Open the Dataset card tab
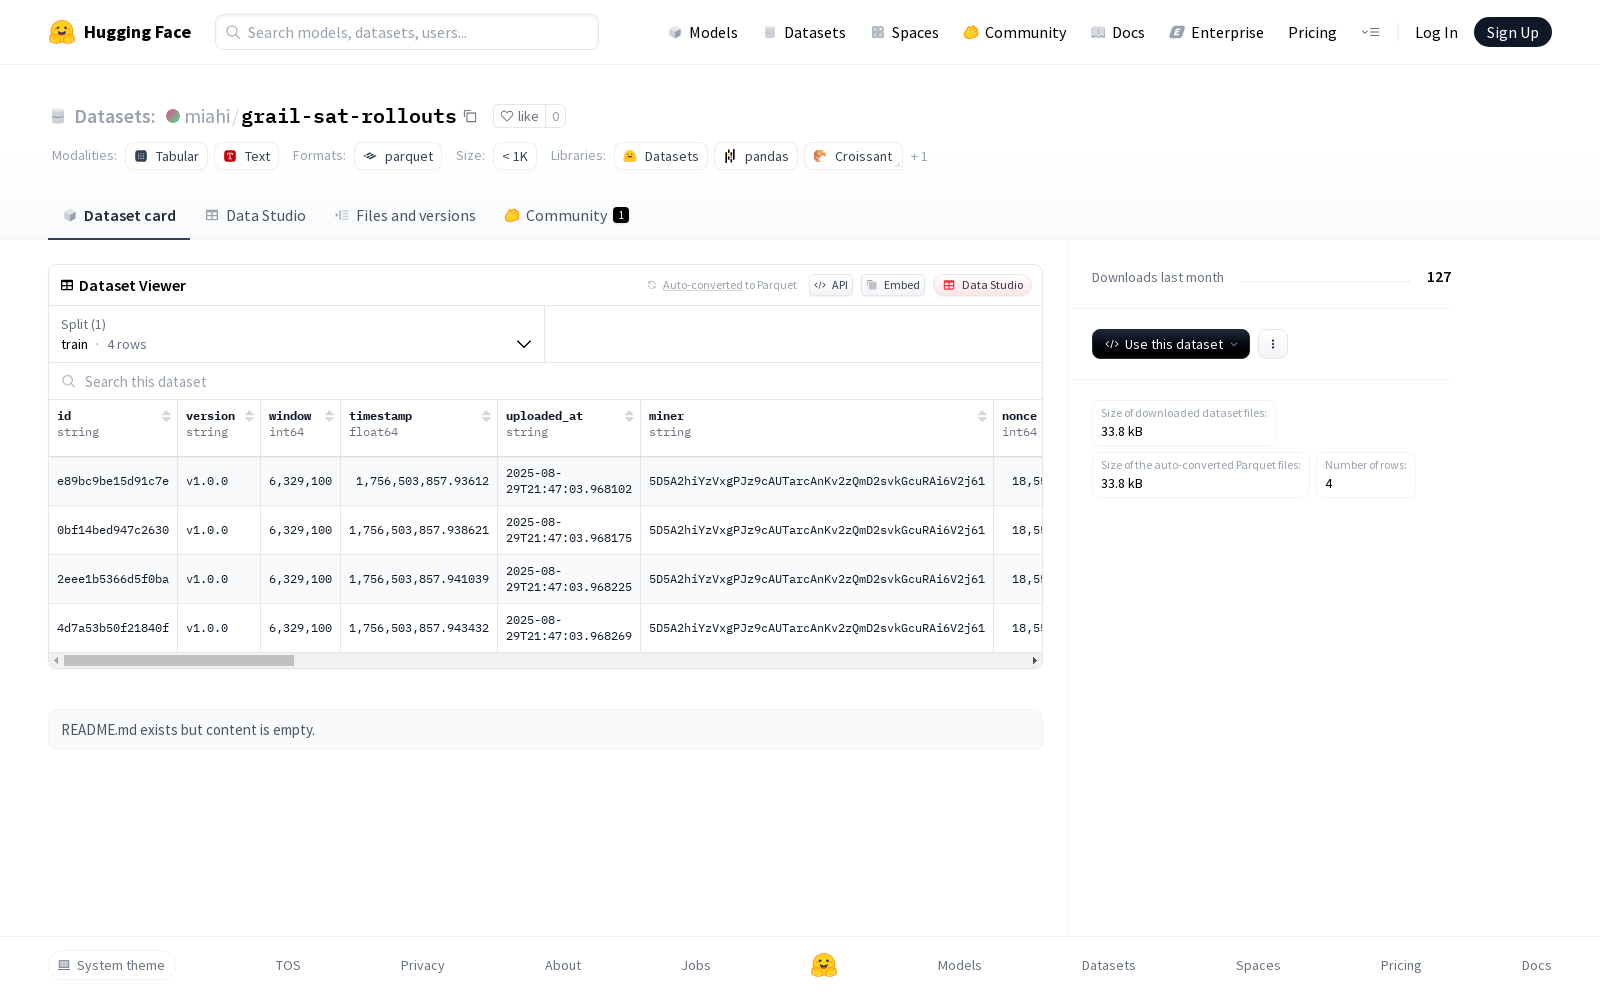 [x=119, y=216]
